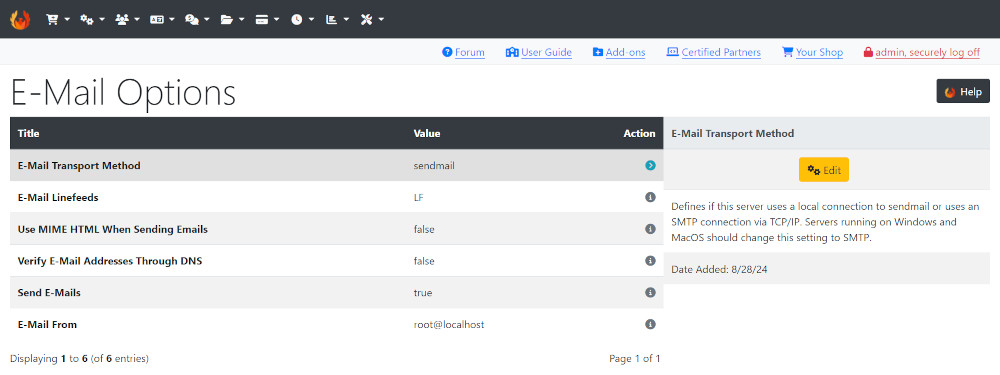Click the Help button
1000x375 pixels.
963,91
